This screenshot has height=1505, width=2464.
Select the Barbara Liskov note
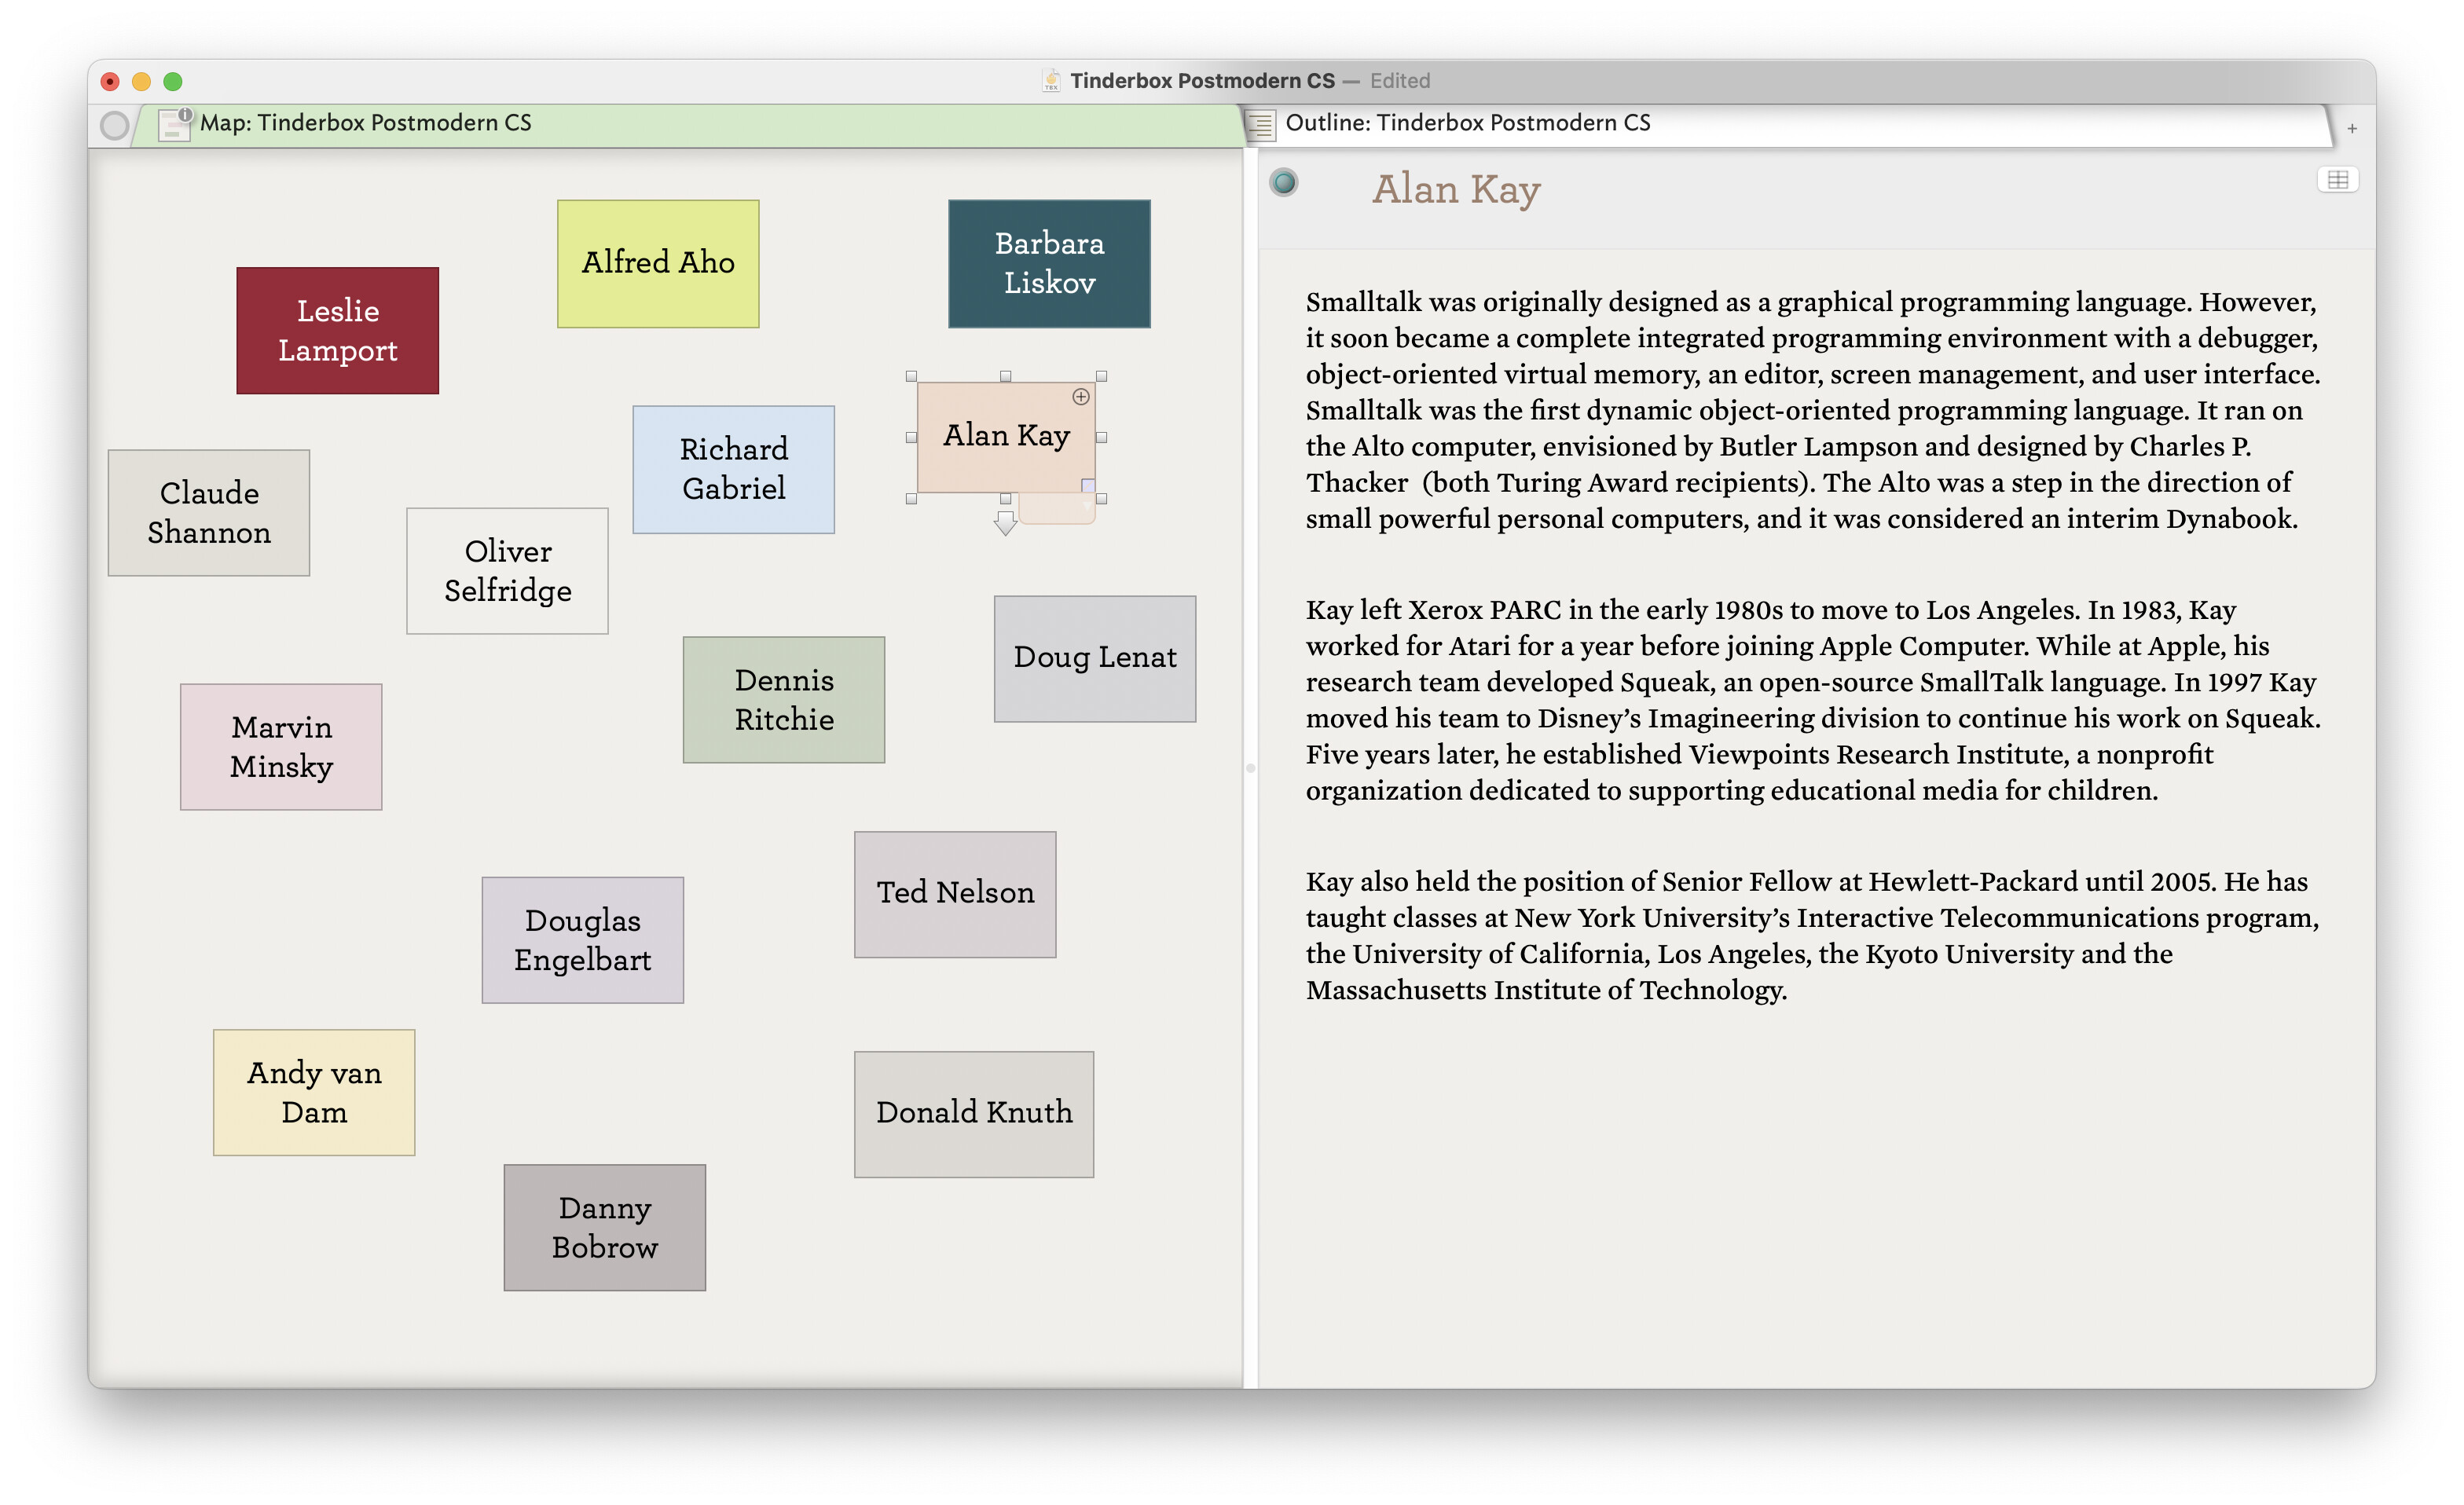(x=1049, y=264)
